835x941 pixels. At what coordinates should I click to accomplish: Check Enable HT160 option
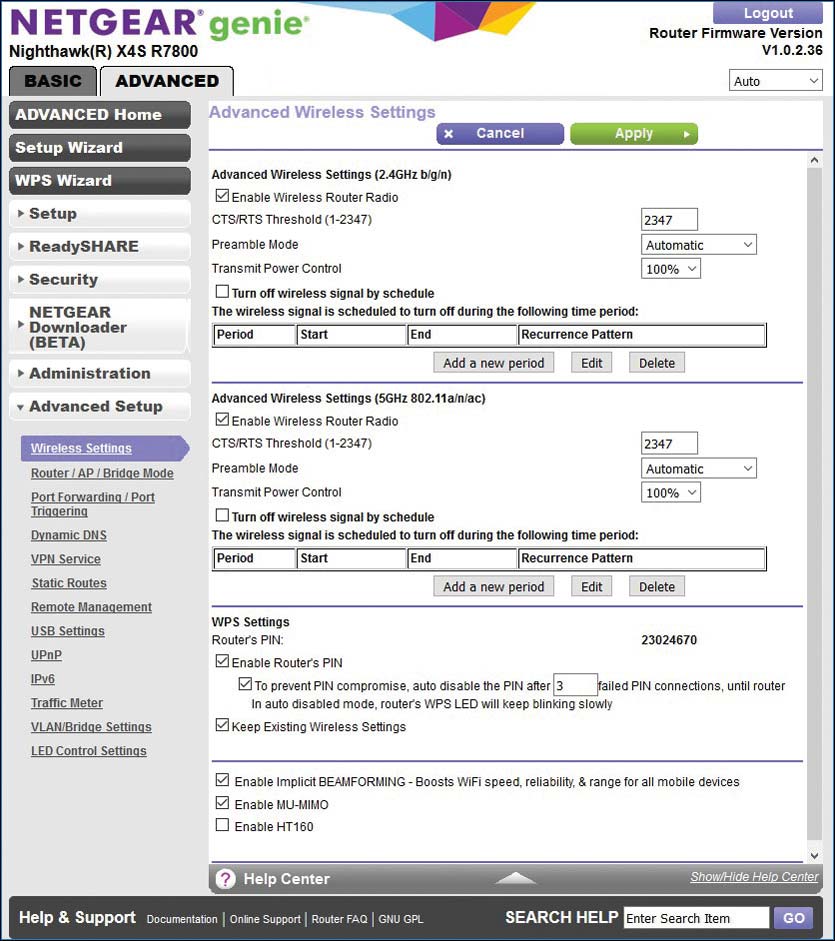[x=222, y=825]
